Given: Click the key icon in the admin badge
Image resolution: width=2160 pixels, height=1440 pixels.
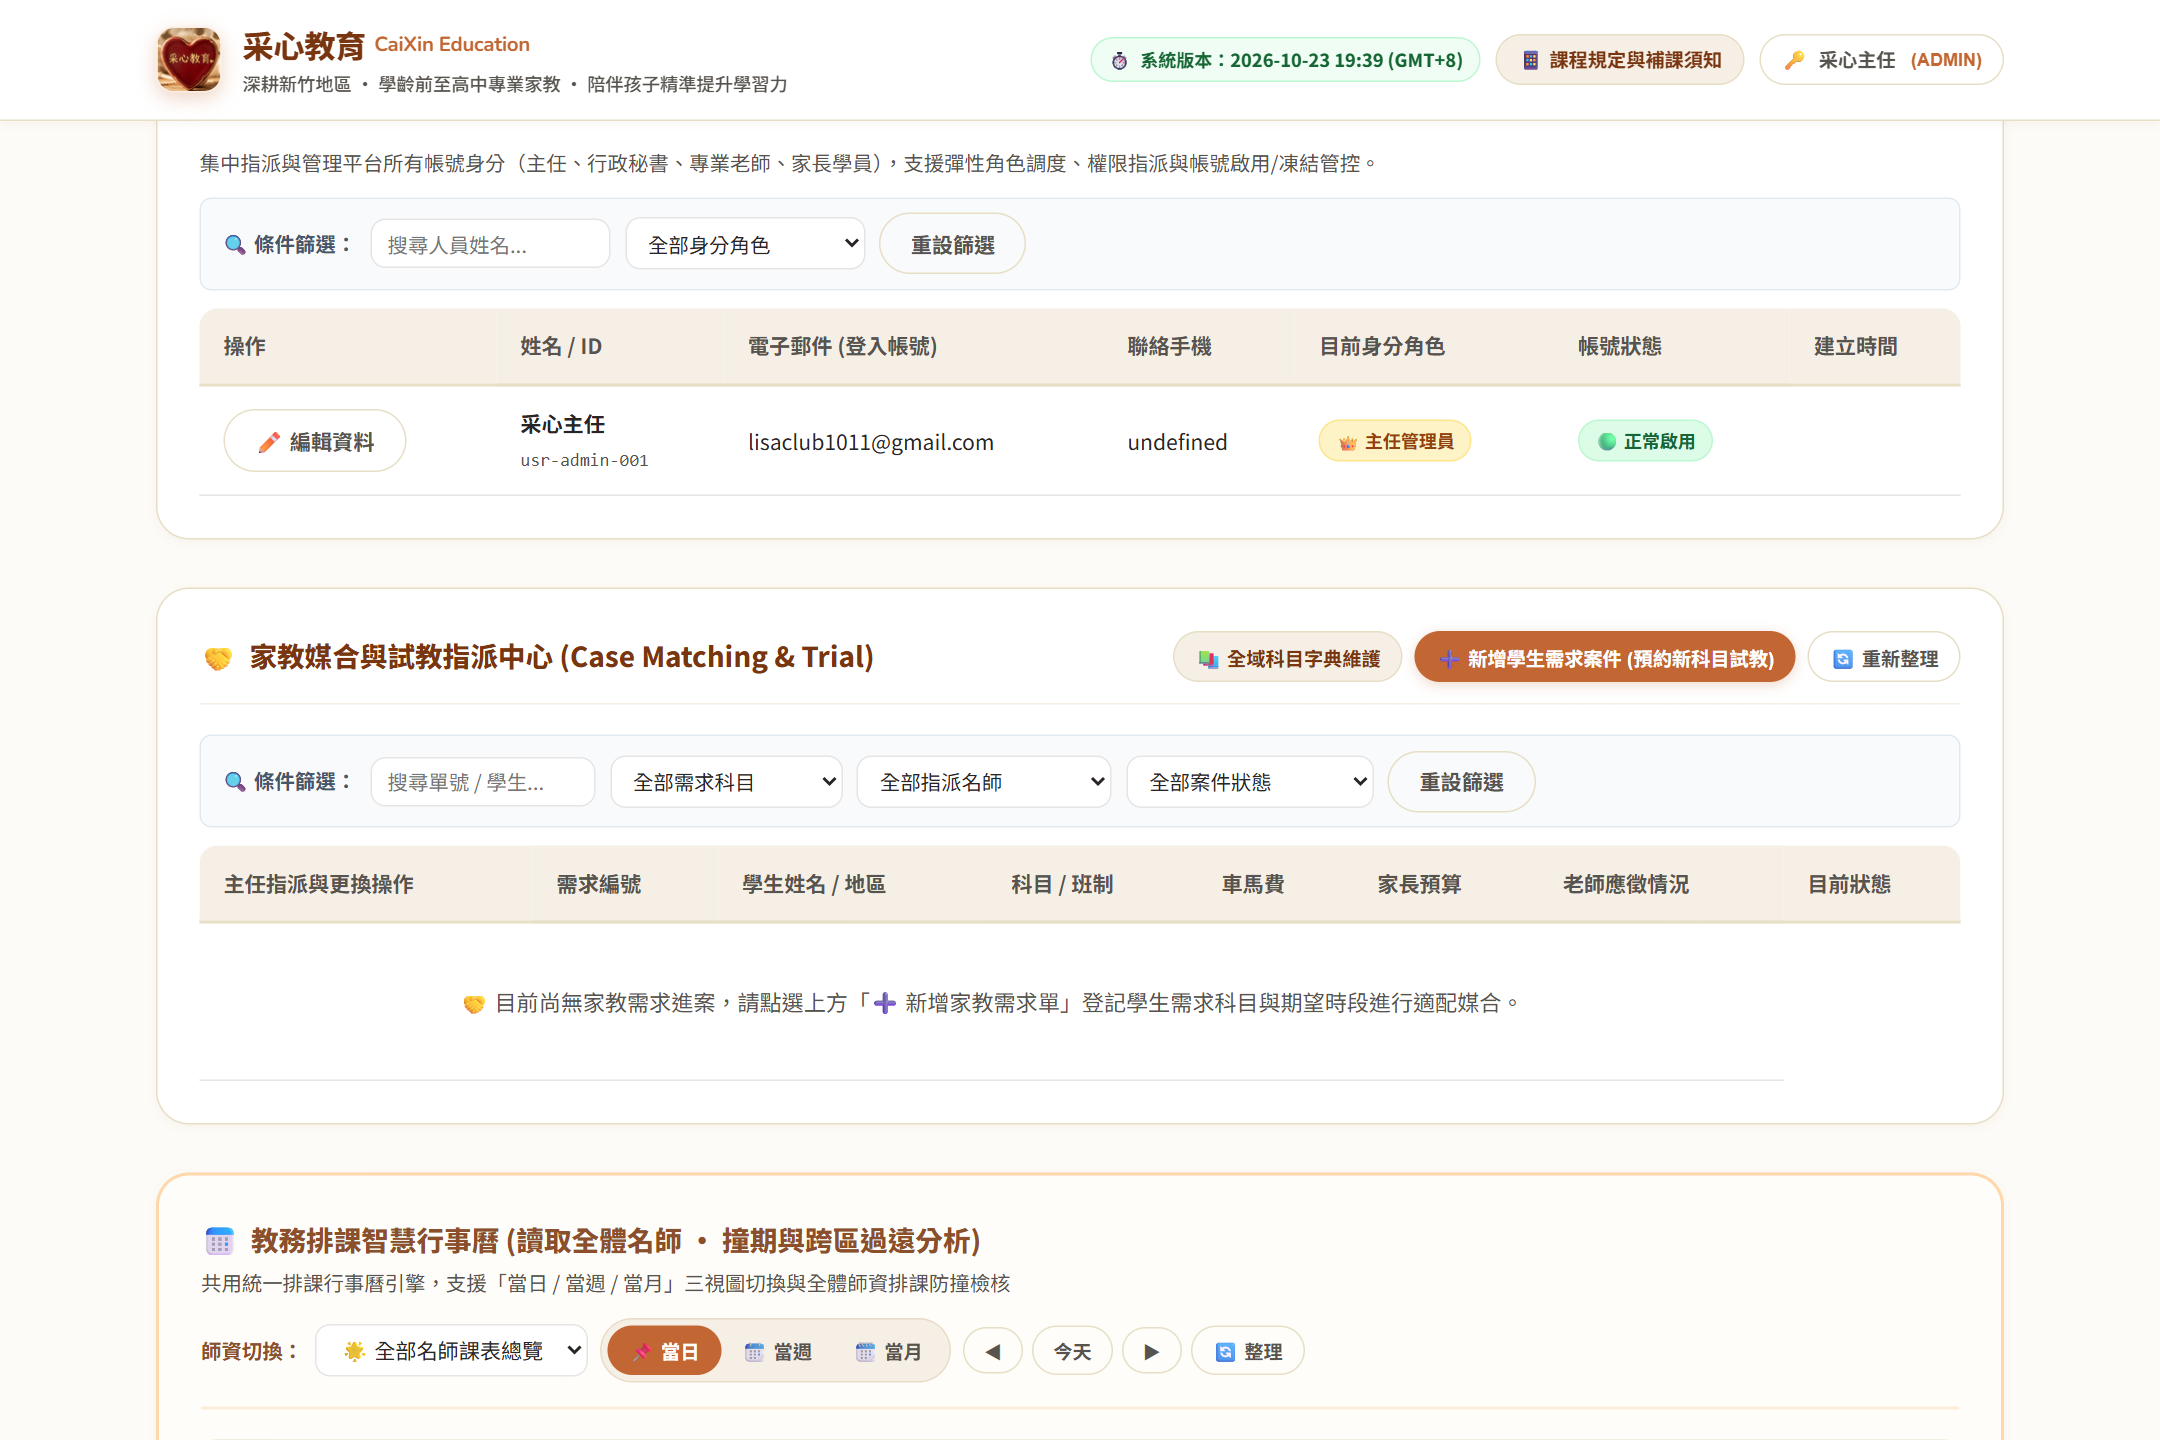Looking at the screenshot, I should pos(1795,60).
